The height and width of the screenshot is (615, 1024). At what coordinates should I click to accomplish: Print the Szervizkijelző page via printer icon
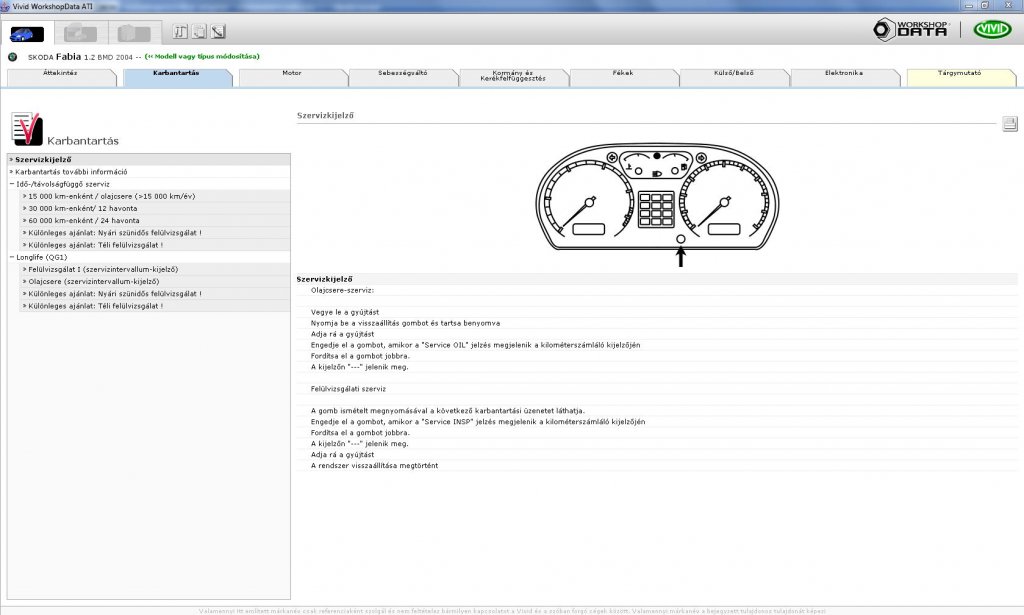tap(1010, 123)
